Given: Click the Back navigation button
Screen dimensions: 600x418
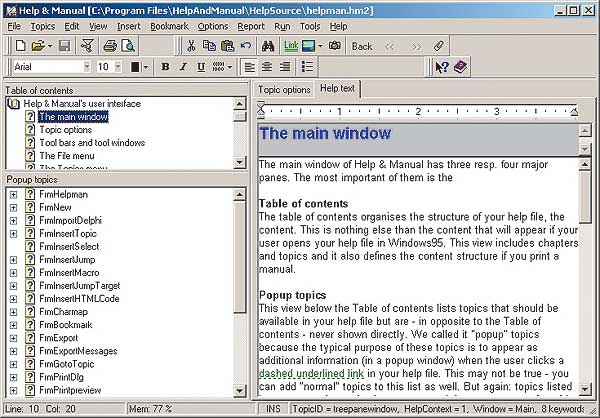Looking at the screenshot, I should 362,46.
